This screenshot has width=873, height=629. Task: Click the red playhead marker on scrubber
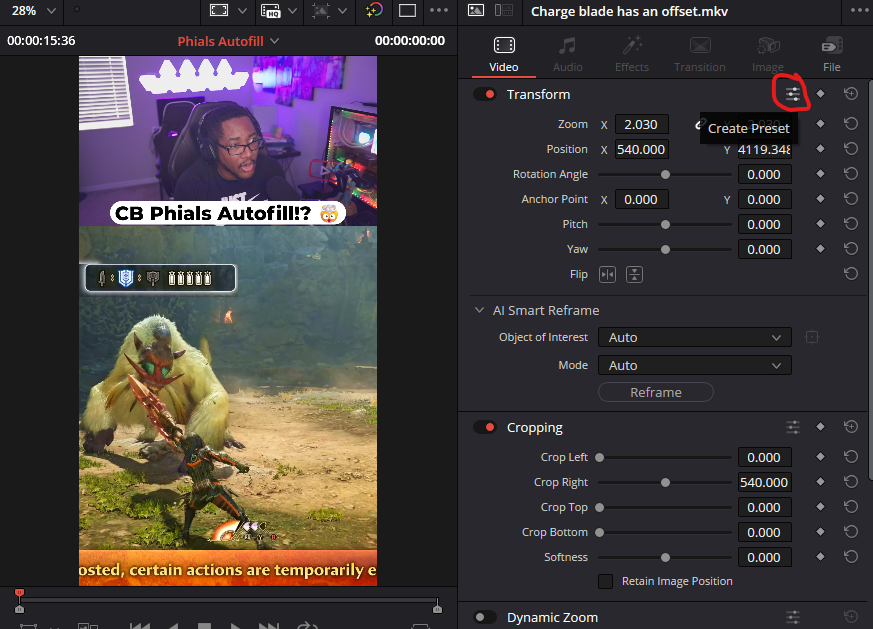click(x=19, y=594)
